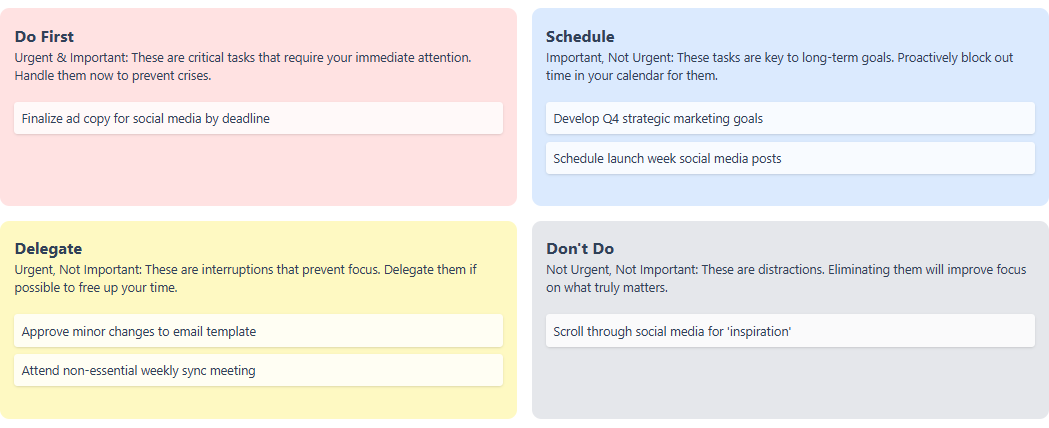
Task: Click the 'Delegate' quadrant heading
Action: click(x=48, y=249)
